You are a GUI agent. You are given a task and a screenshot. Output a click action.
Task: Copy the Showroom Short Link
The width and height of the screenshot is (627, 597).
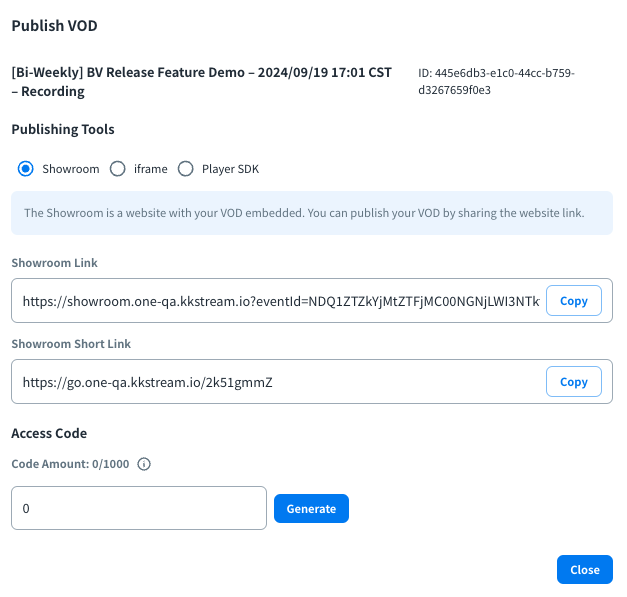(x=573, y=382)
